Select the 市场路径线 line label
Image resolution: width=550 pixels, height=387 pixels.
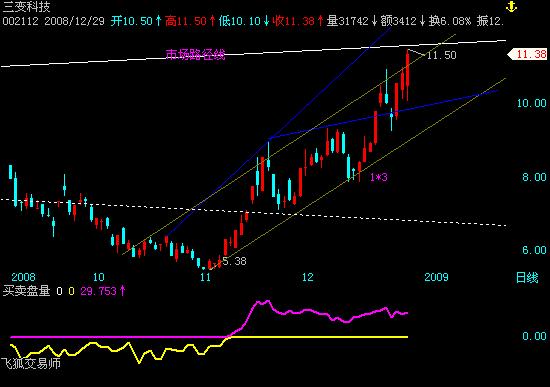(195, 54)
